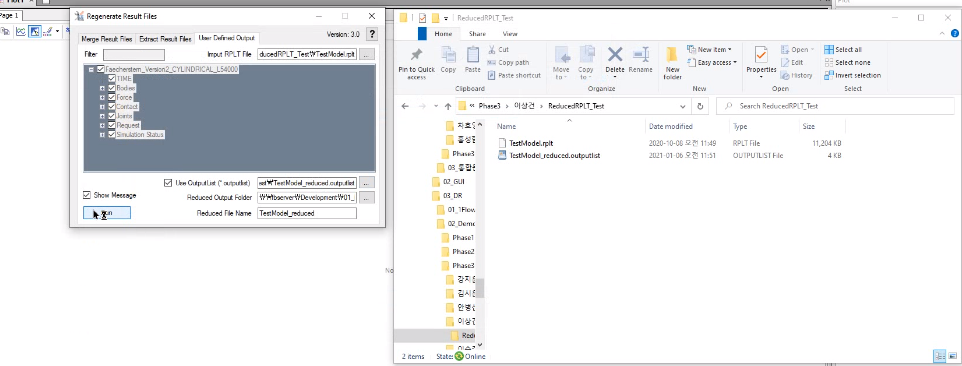Click the Copy path icon
Viewport: 962px width, 366px height.
pyautogui.click(x=492, y=62)
